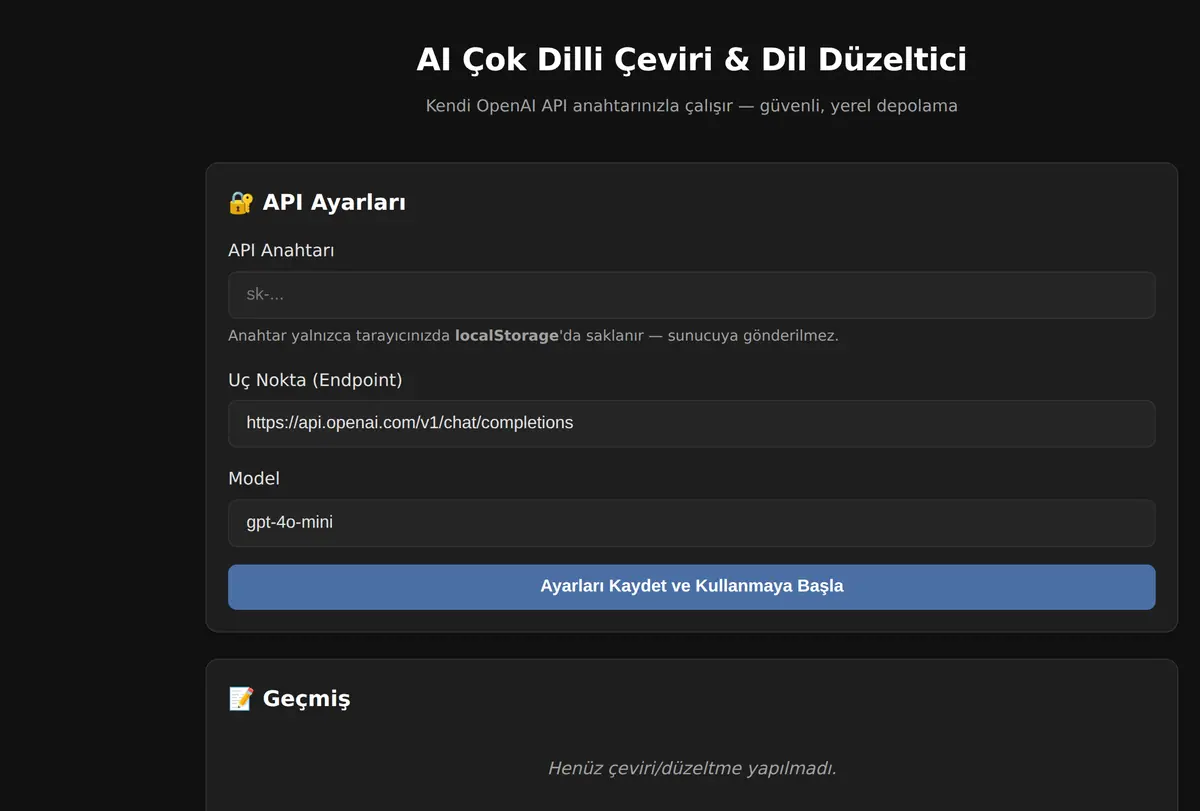Click the Model label
Screen dimensions: 1200x811
[x=254, y=478]
